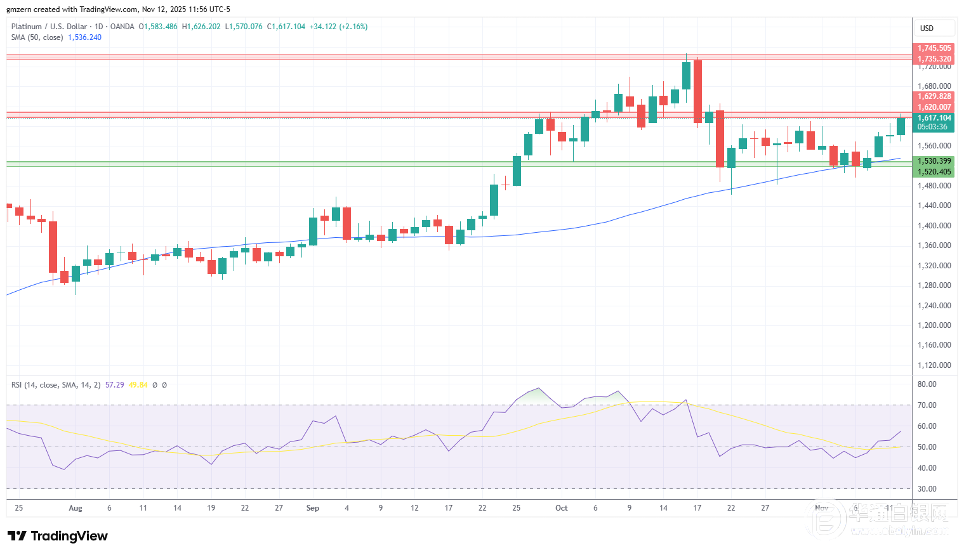The height and width of the screenshot is (556, 964).
Task: Select the SMA (50, close) indicator label
Action: pyautogui.click(x=36, y=37)
